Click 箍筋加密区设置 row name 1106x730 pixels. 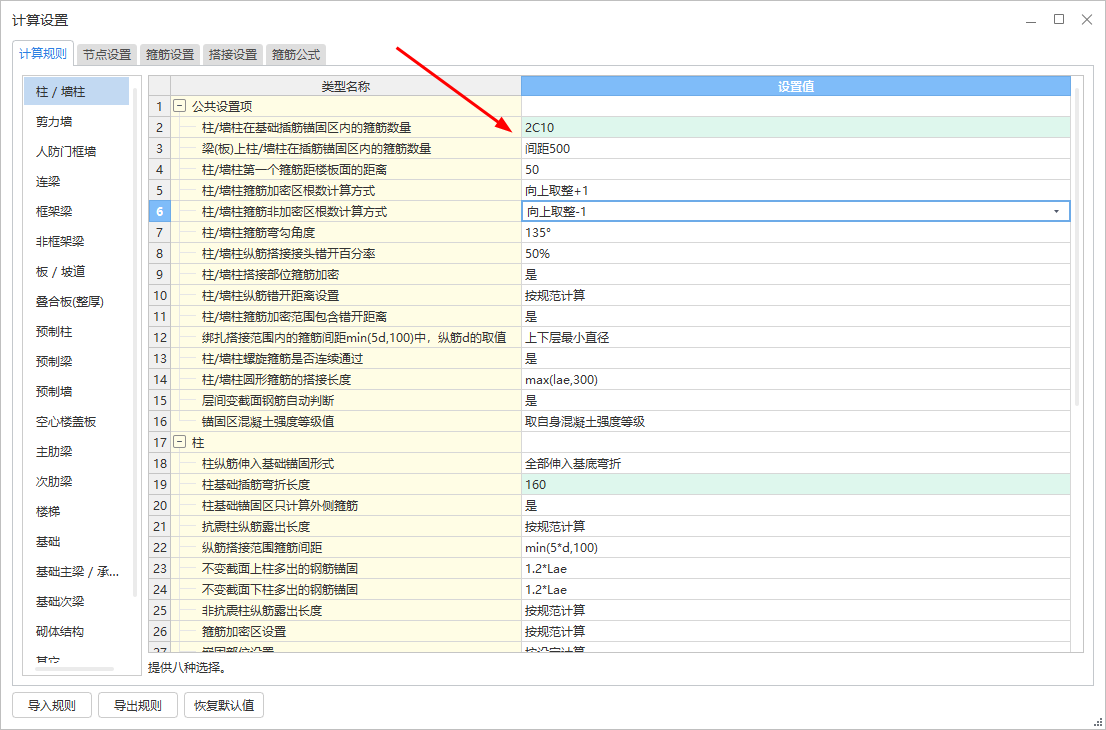[x=244, y=631]
